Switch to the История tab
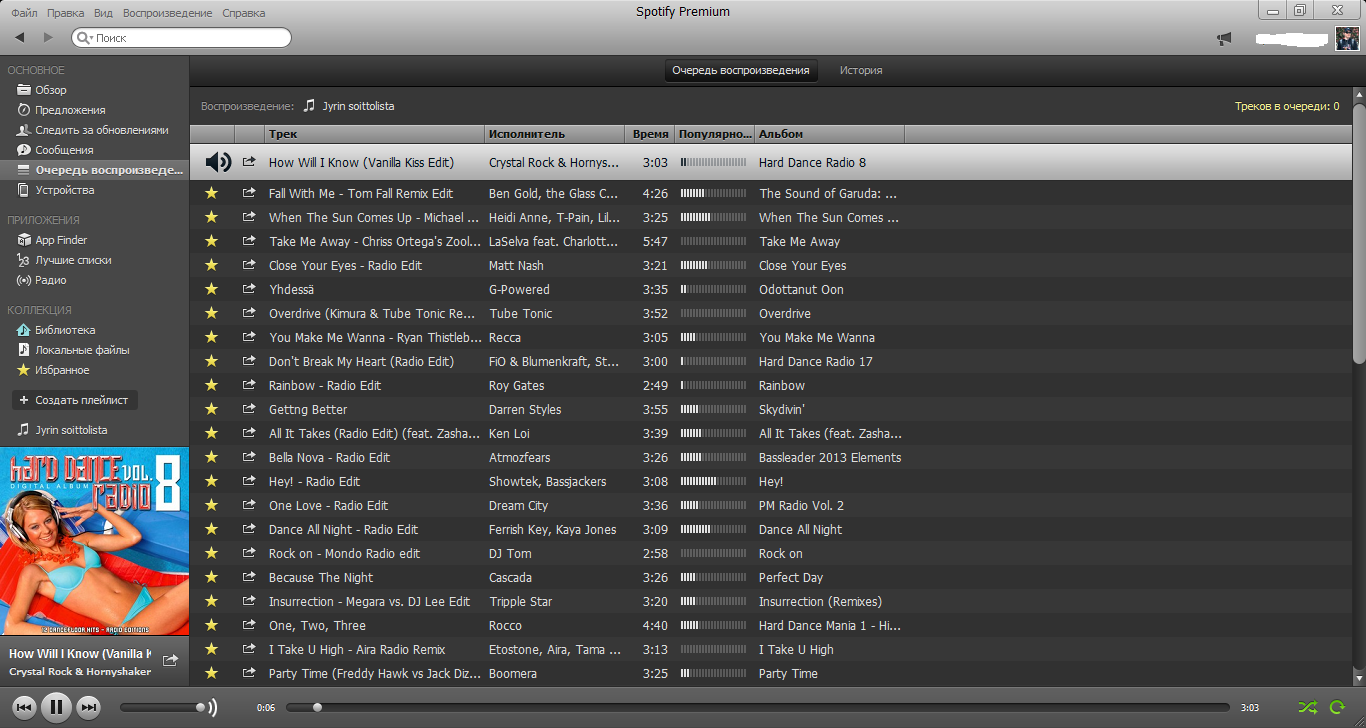The image size is (1366, 728). (861, 71)
